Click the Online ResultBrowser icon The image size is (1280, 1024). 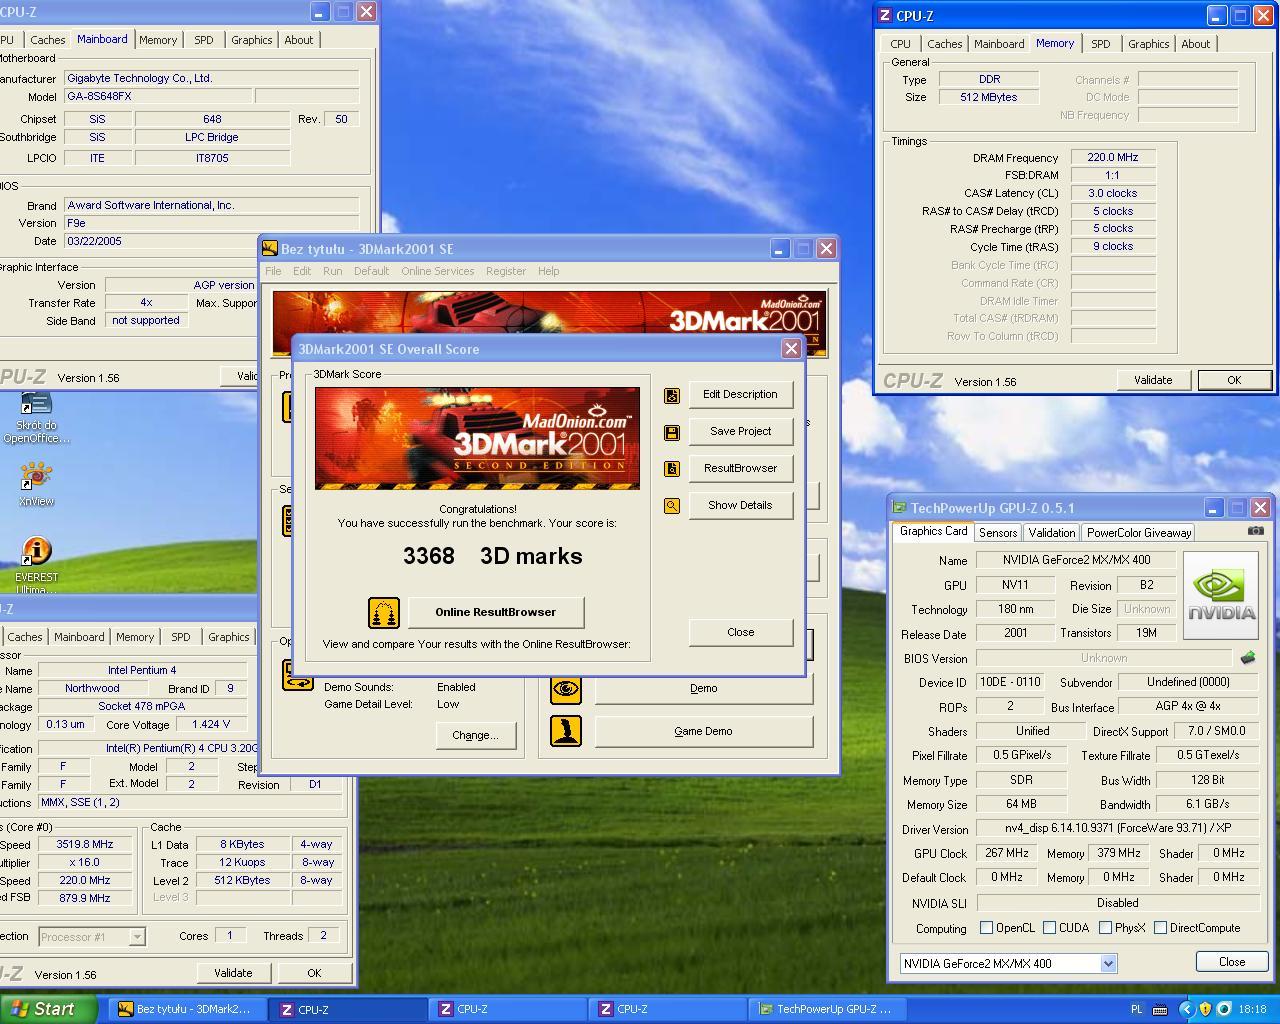click(x=384, y=612)
